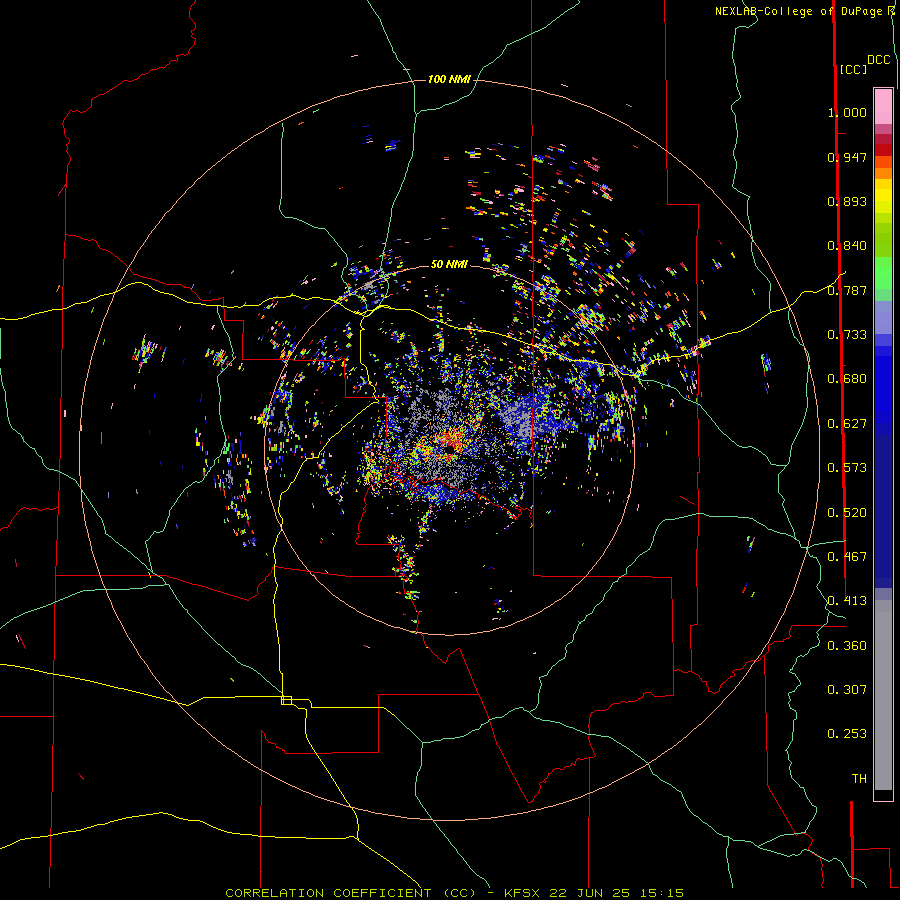Click the 0.947 scale value
The width and height of the screenshot is (900, 900).
tap(847, 157)
